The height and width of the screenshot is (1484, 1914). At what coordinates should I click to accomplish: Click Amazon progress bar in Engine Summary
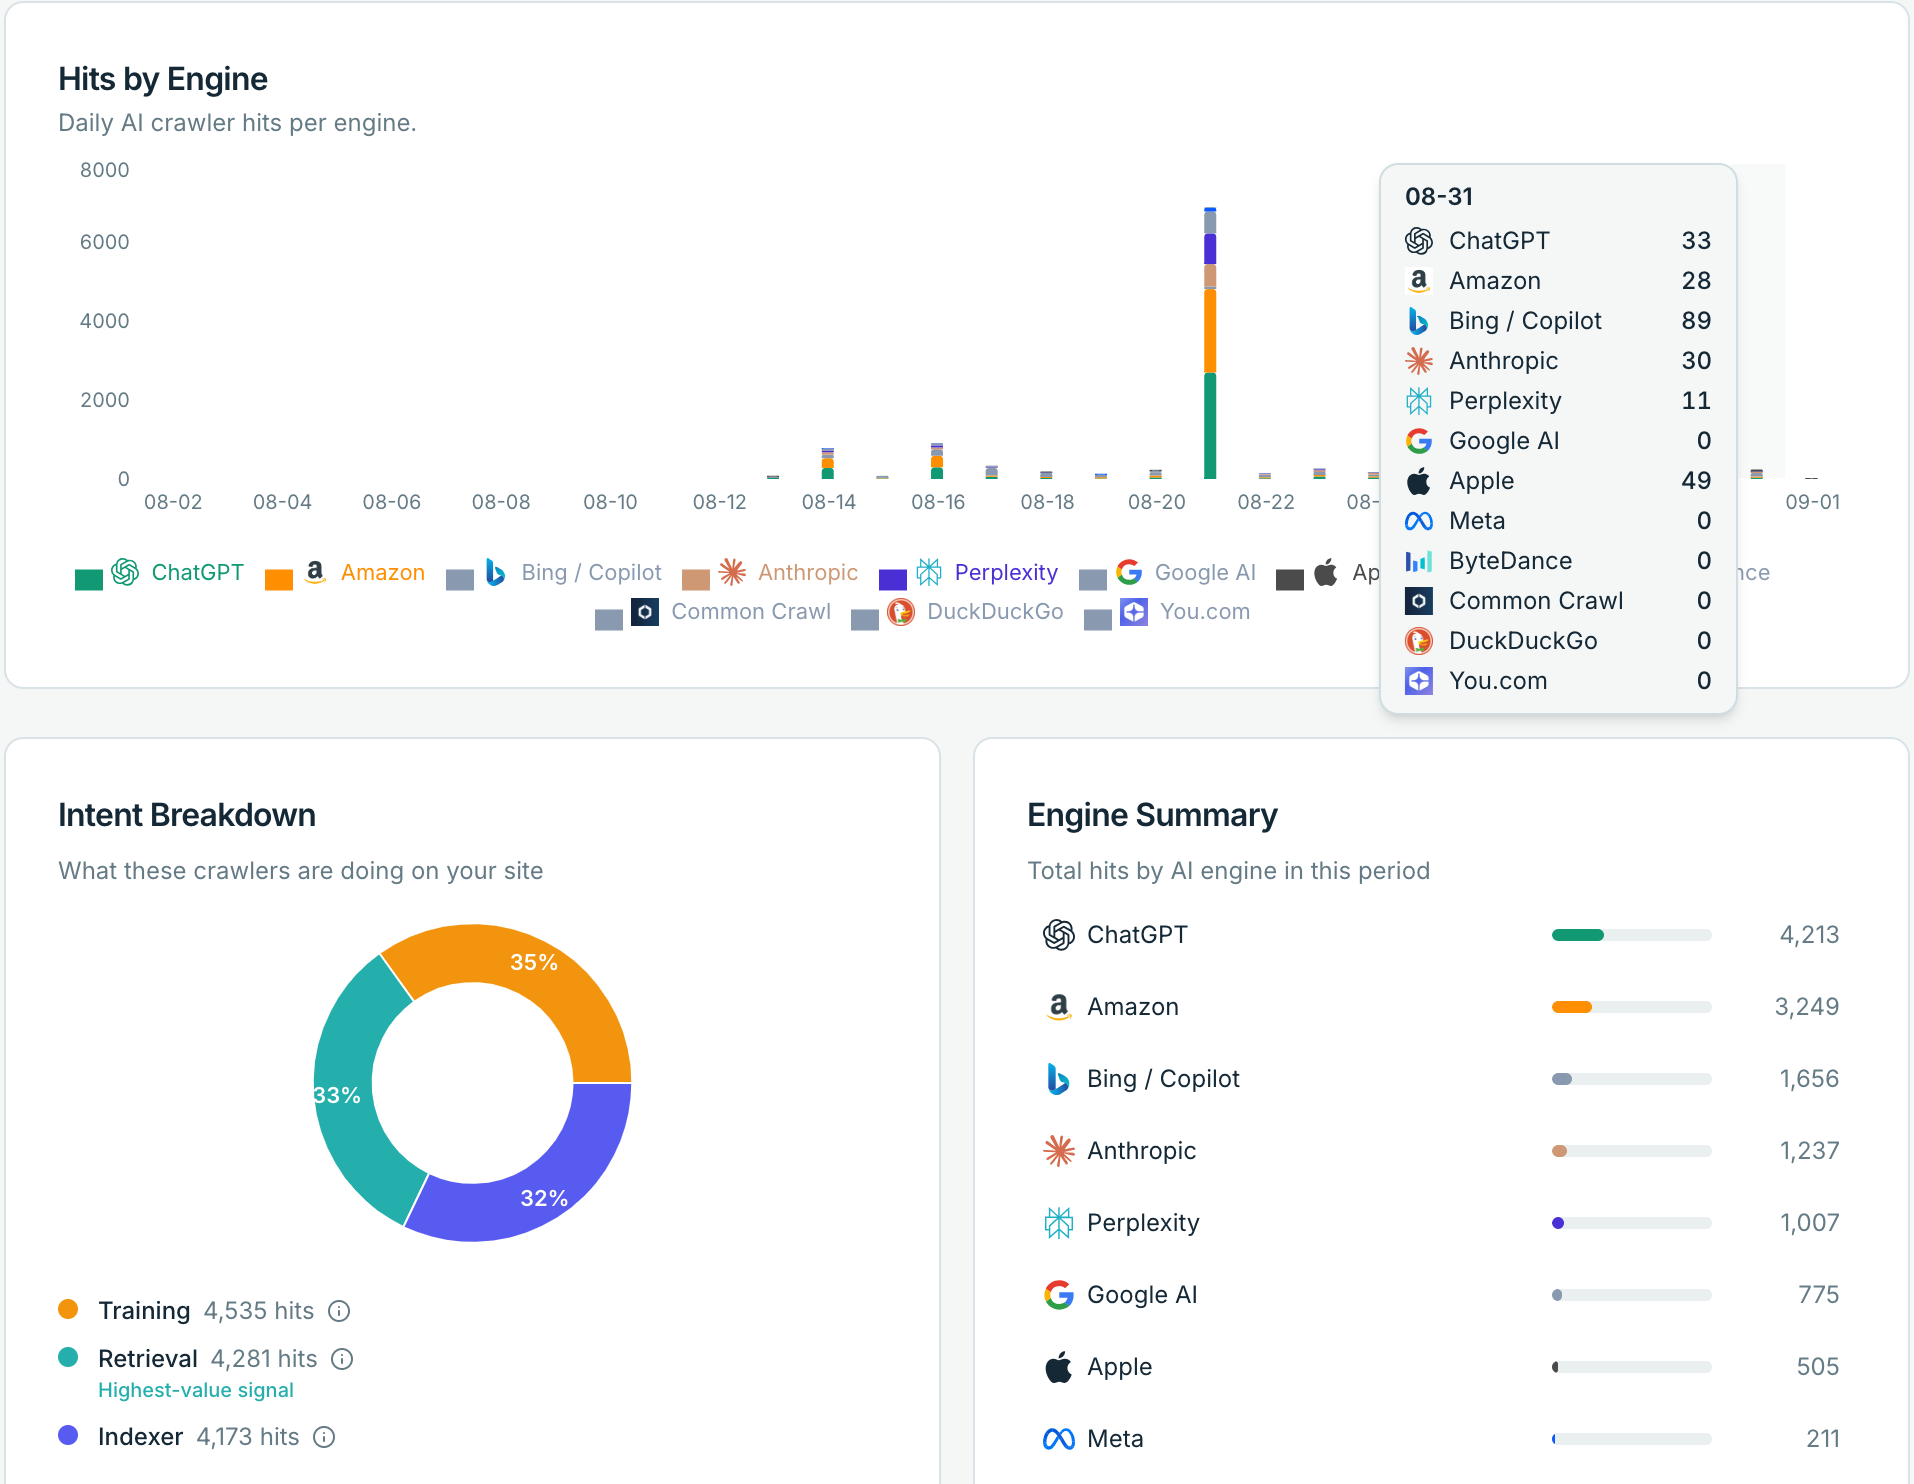pos(1632,1007)
